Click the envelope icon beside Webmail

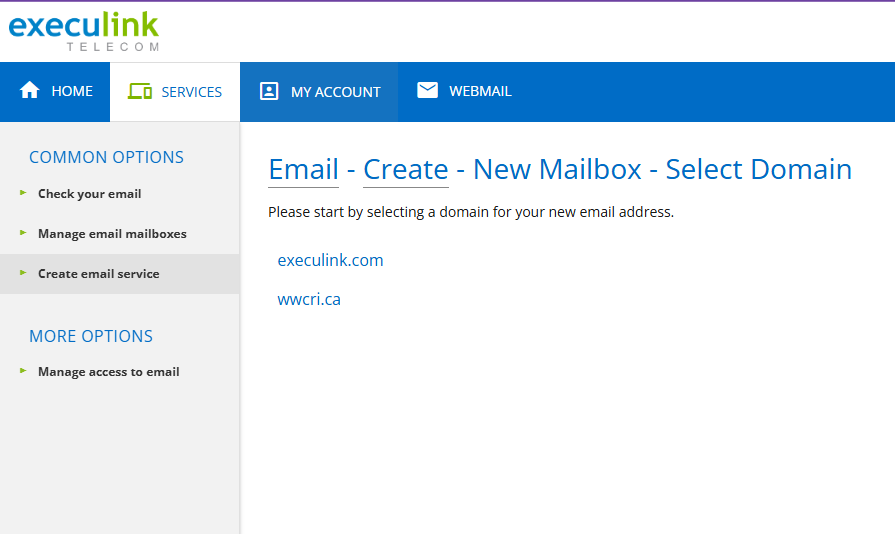tap(428, 90)
